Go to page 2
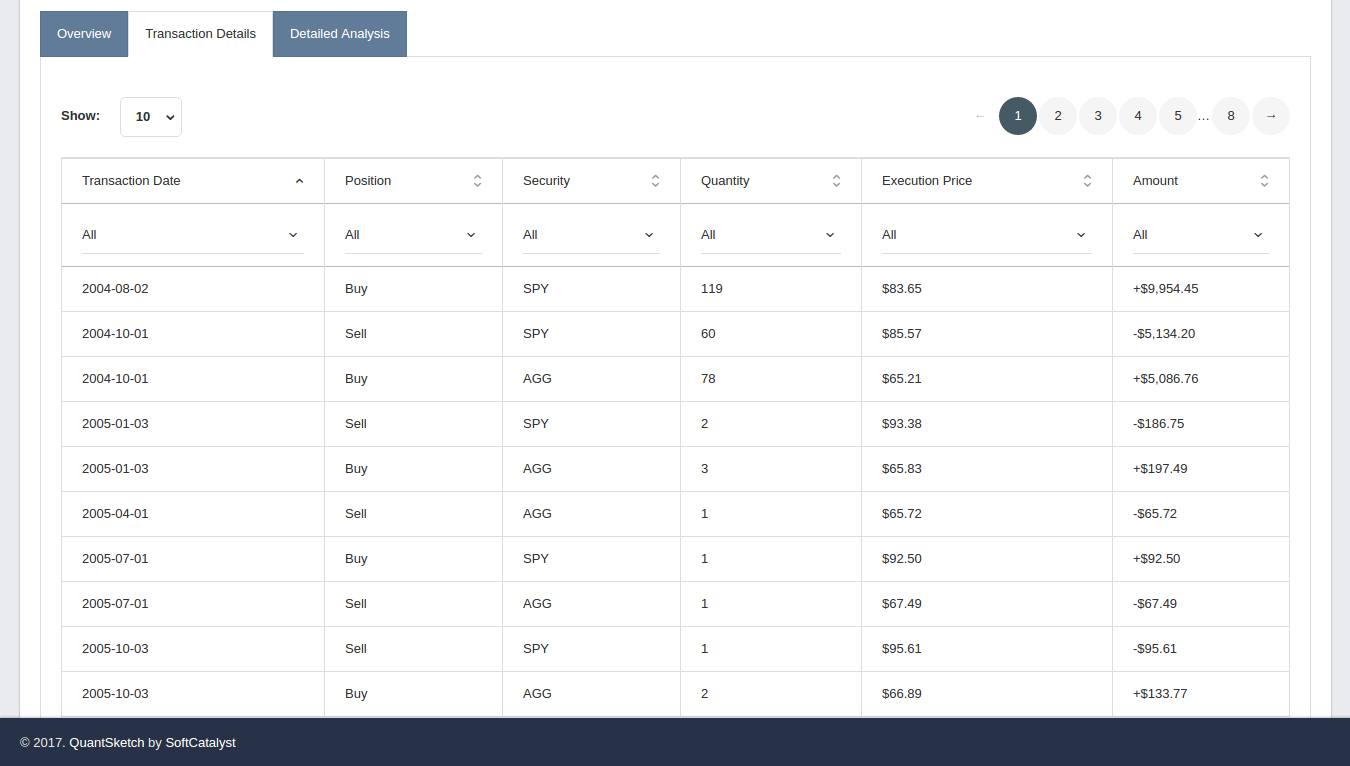Screen dimensions: 1350x766 point(1058,116)
